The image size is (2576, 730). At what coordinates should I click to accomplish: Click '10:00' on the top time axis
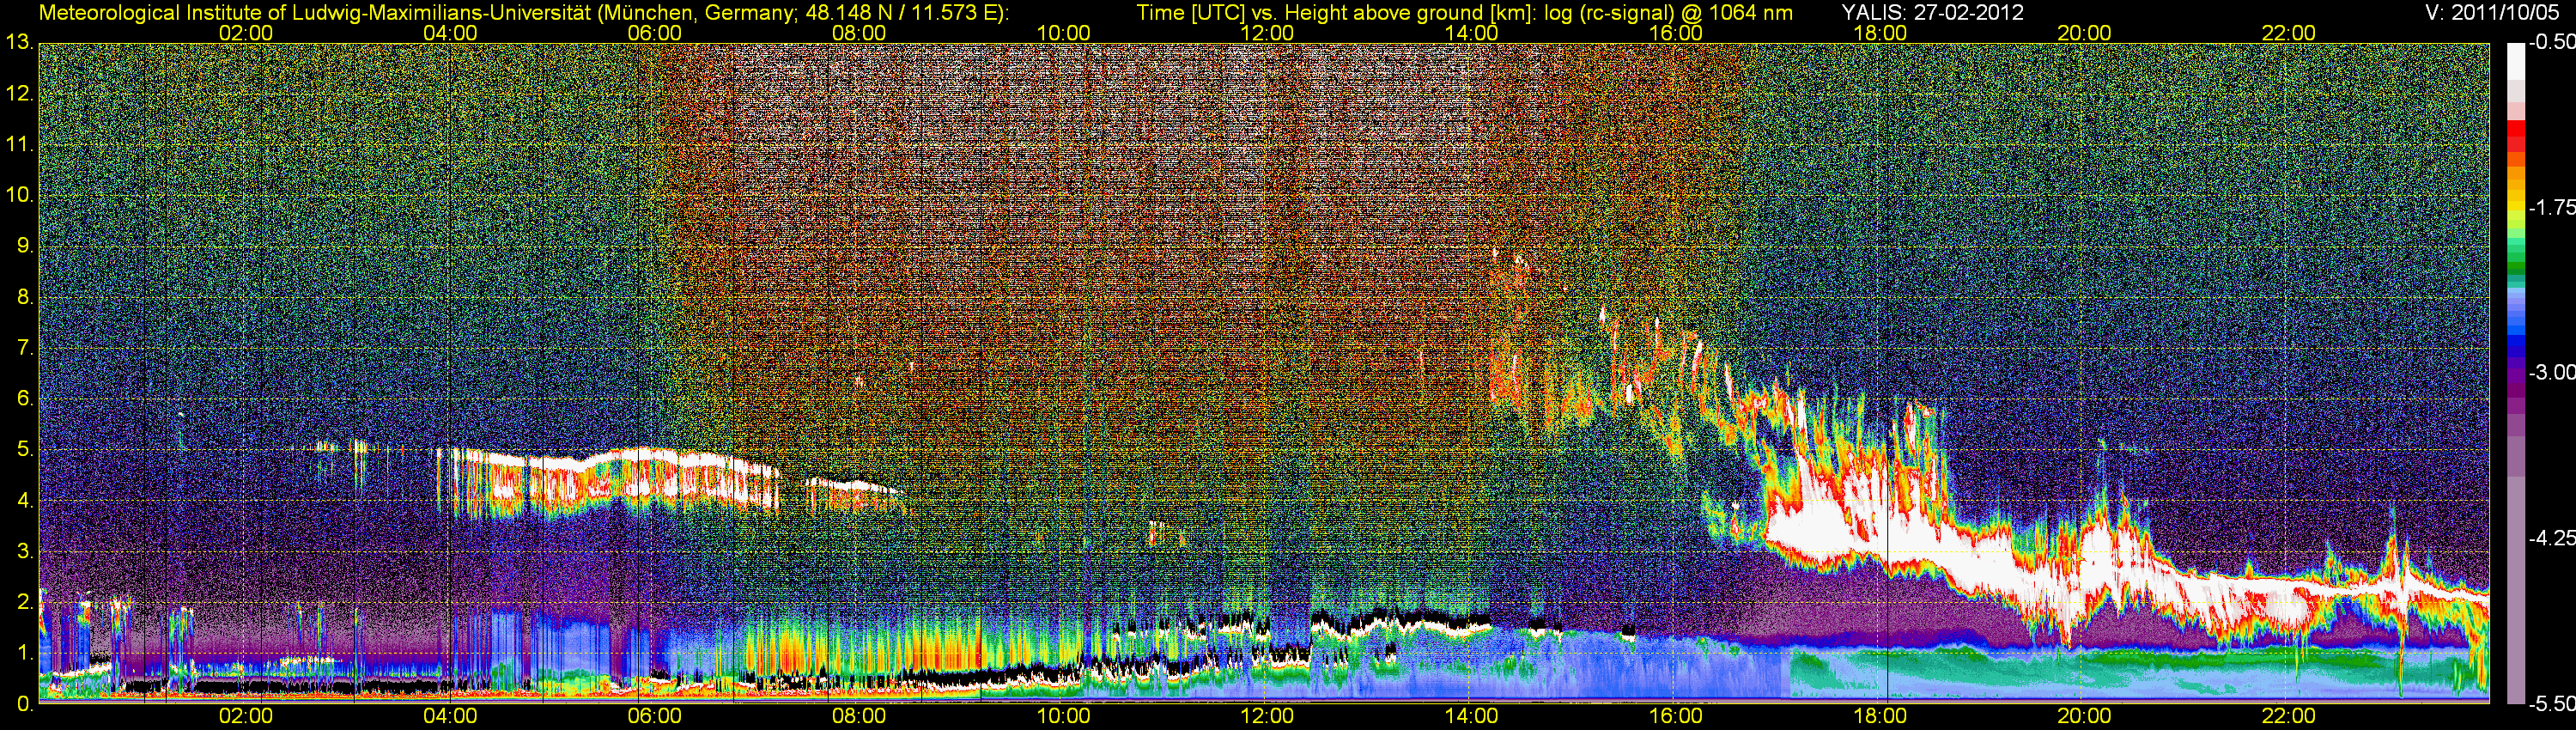[1063, 33]
